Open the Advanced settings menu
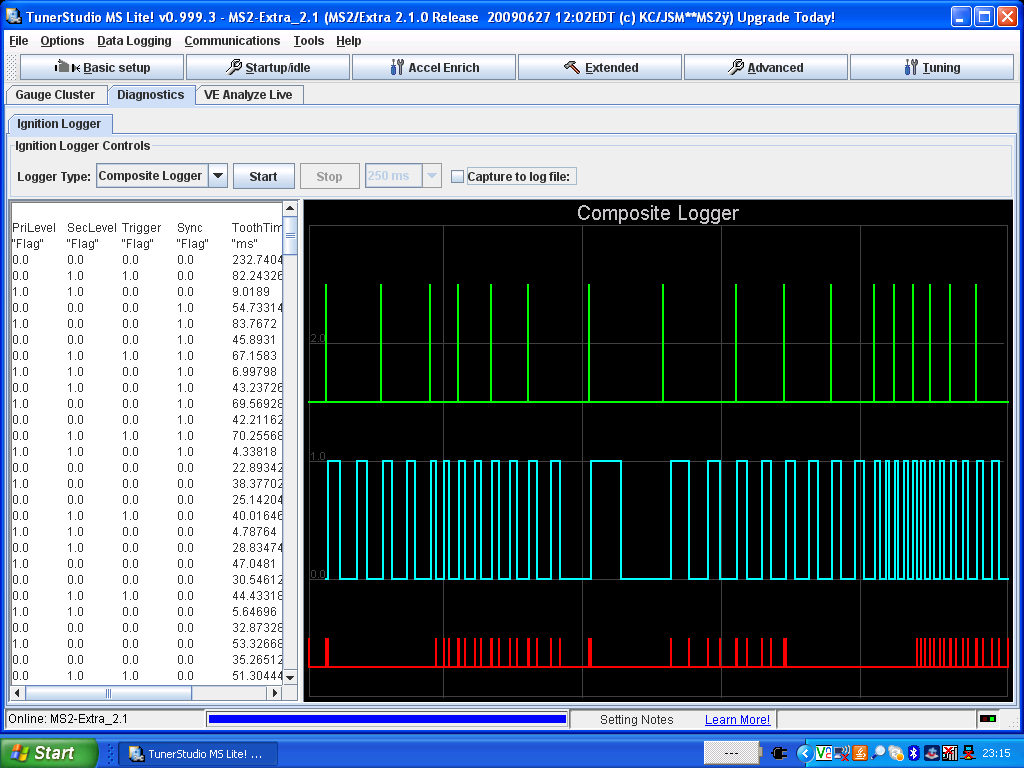This screenshot has width=1024, height=768. tap(766, 68)
